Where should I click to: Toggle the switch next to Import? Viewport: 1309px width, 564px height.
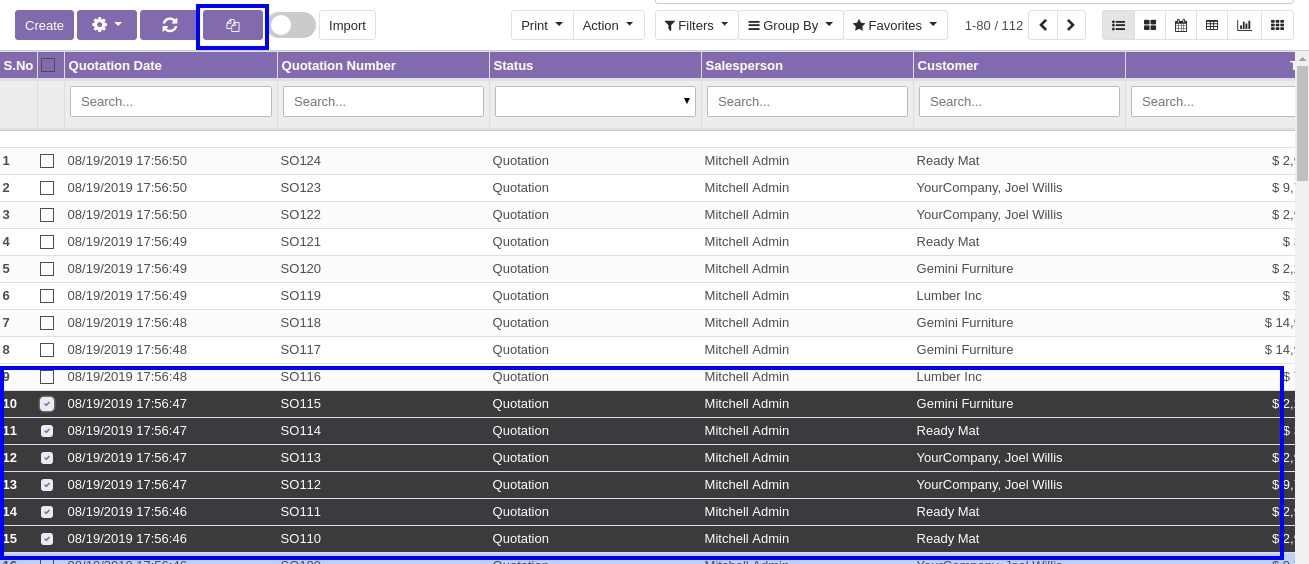coord(292,25)
